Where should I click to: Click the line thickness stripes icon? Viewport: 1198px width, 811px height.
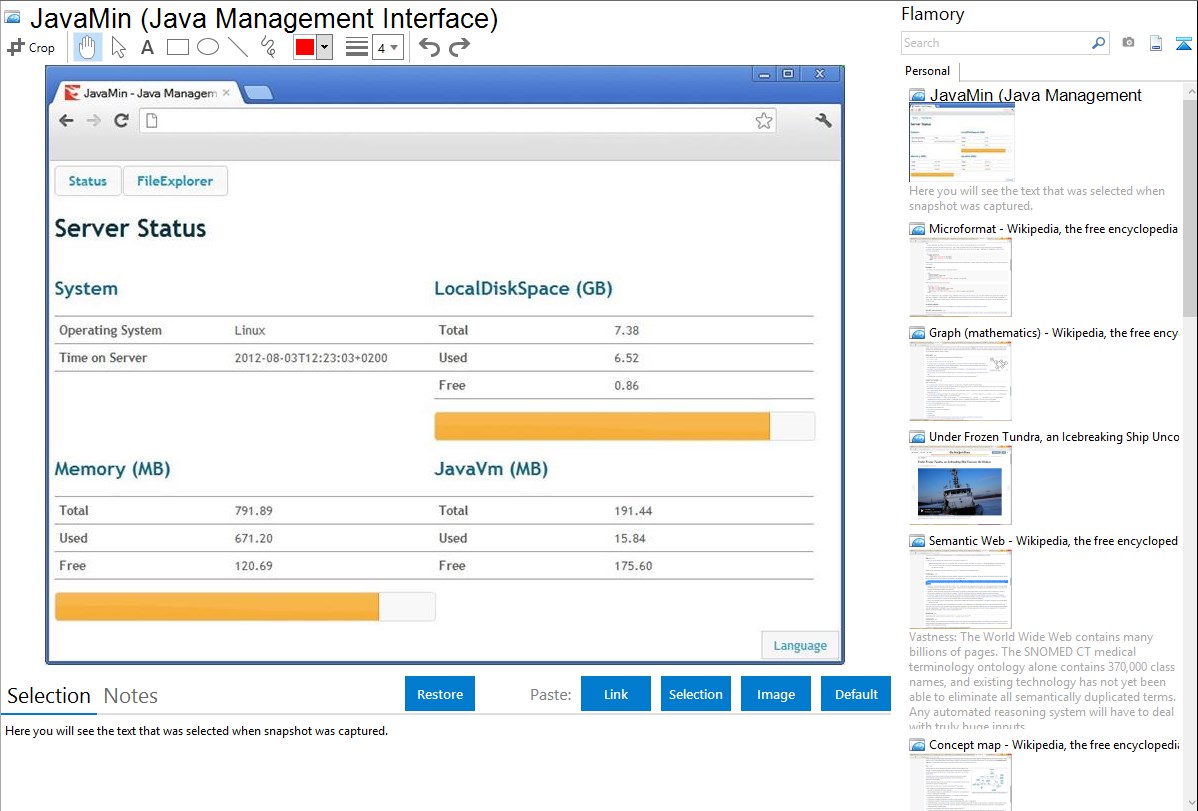click(x=357, y=47)
